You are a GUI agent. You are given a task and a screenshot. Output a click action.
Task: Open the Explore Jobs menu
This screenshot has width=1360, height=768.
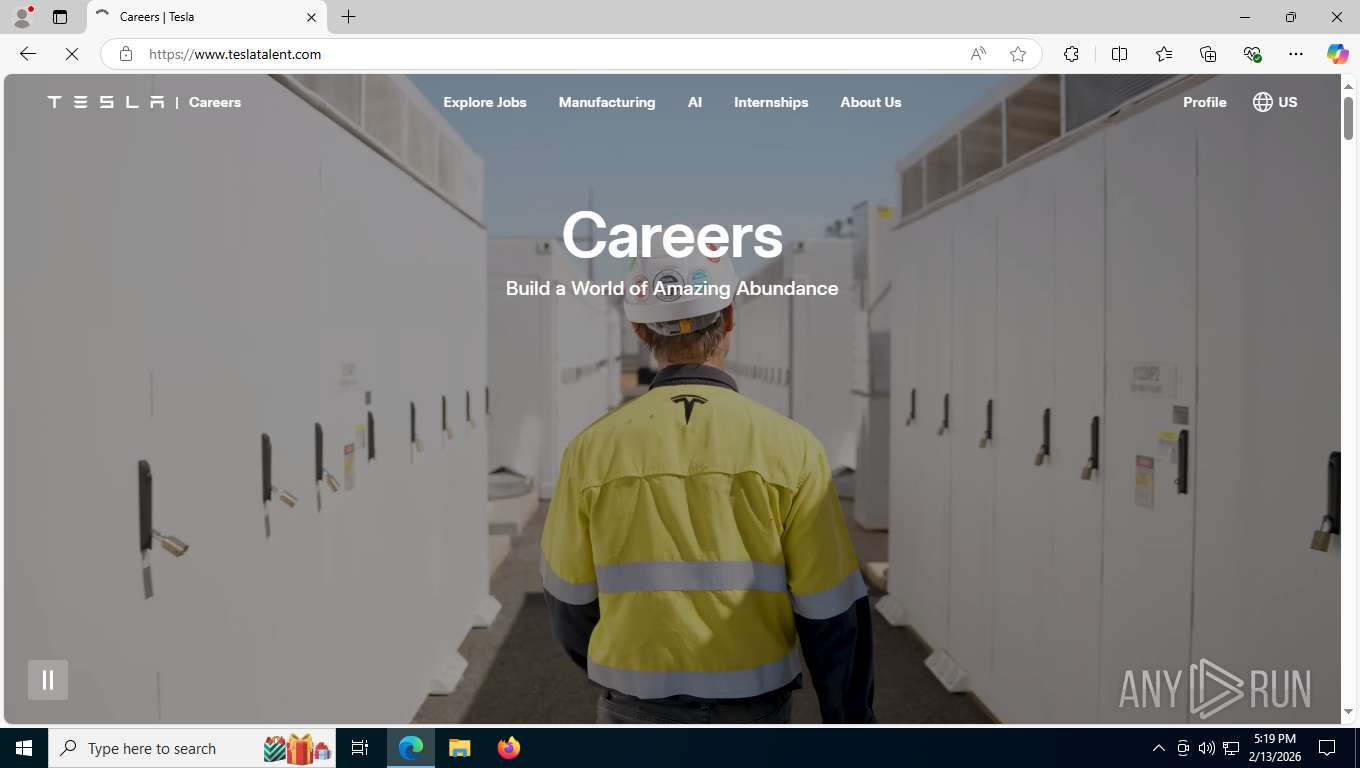(x=485, y=102)
